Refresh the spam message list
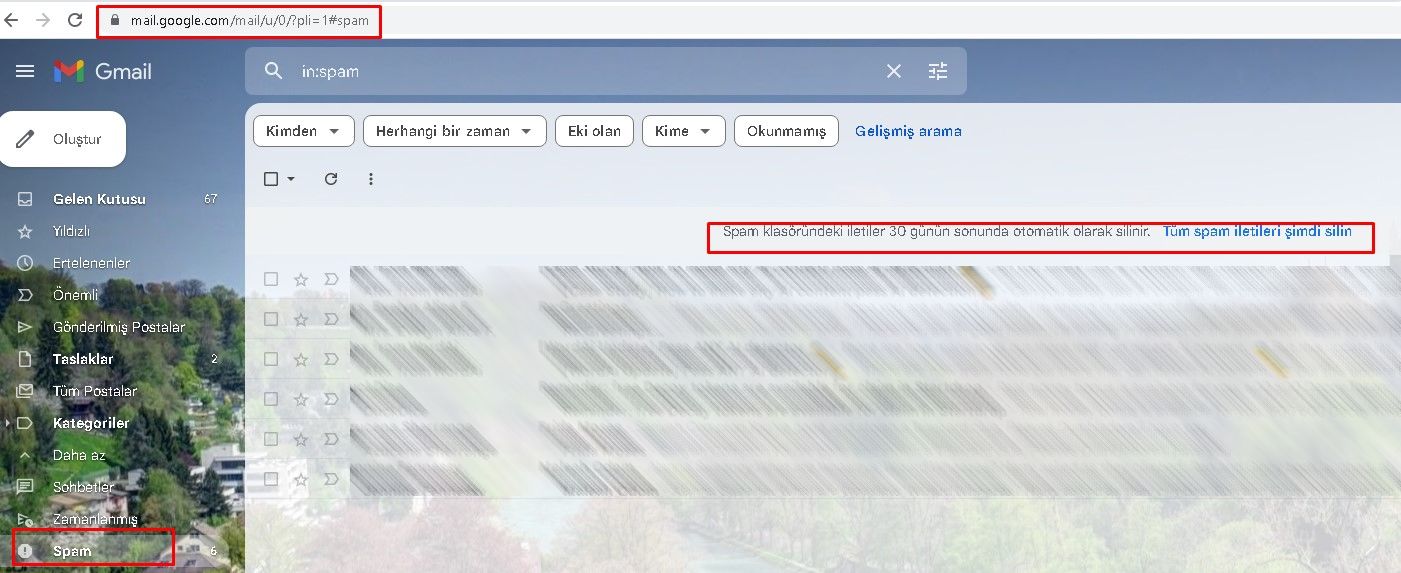1401x573 pixels. coord(331,179)
